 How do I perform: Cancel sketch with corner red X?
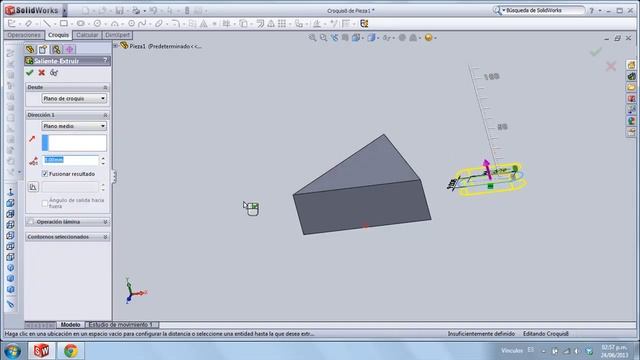tap(611, 66)
